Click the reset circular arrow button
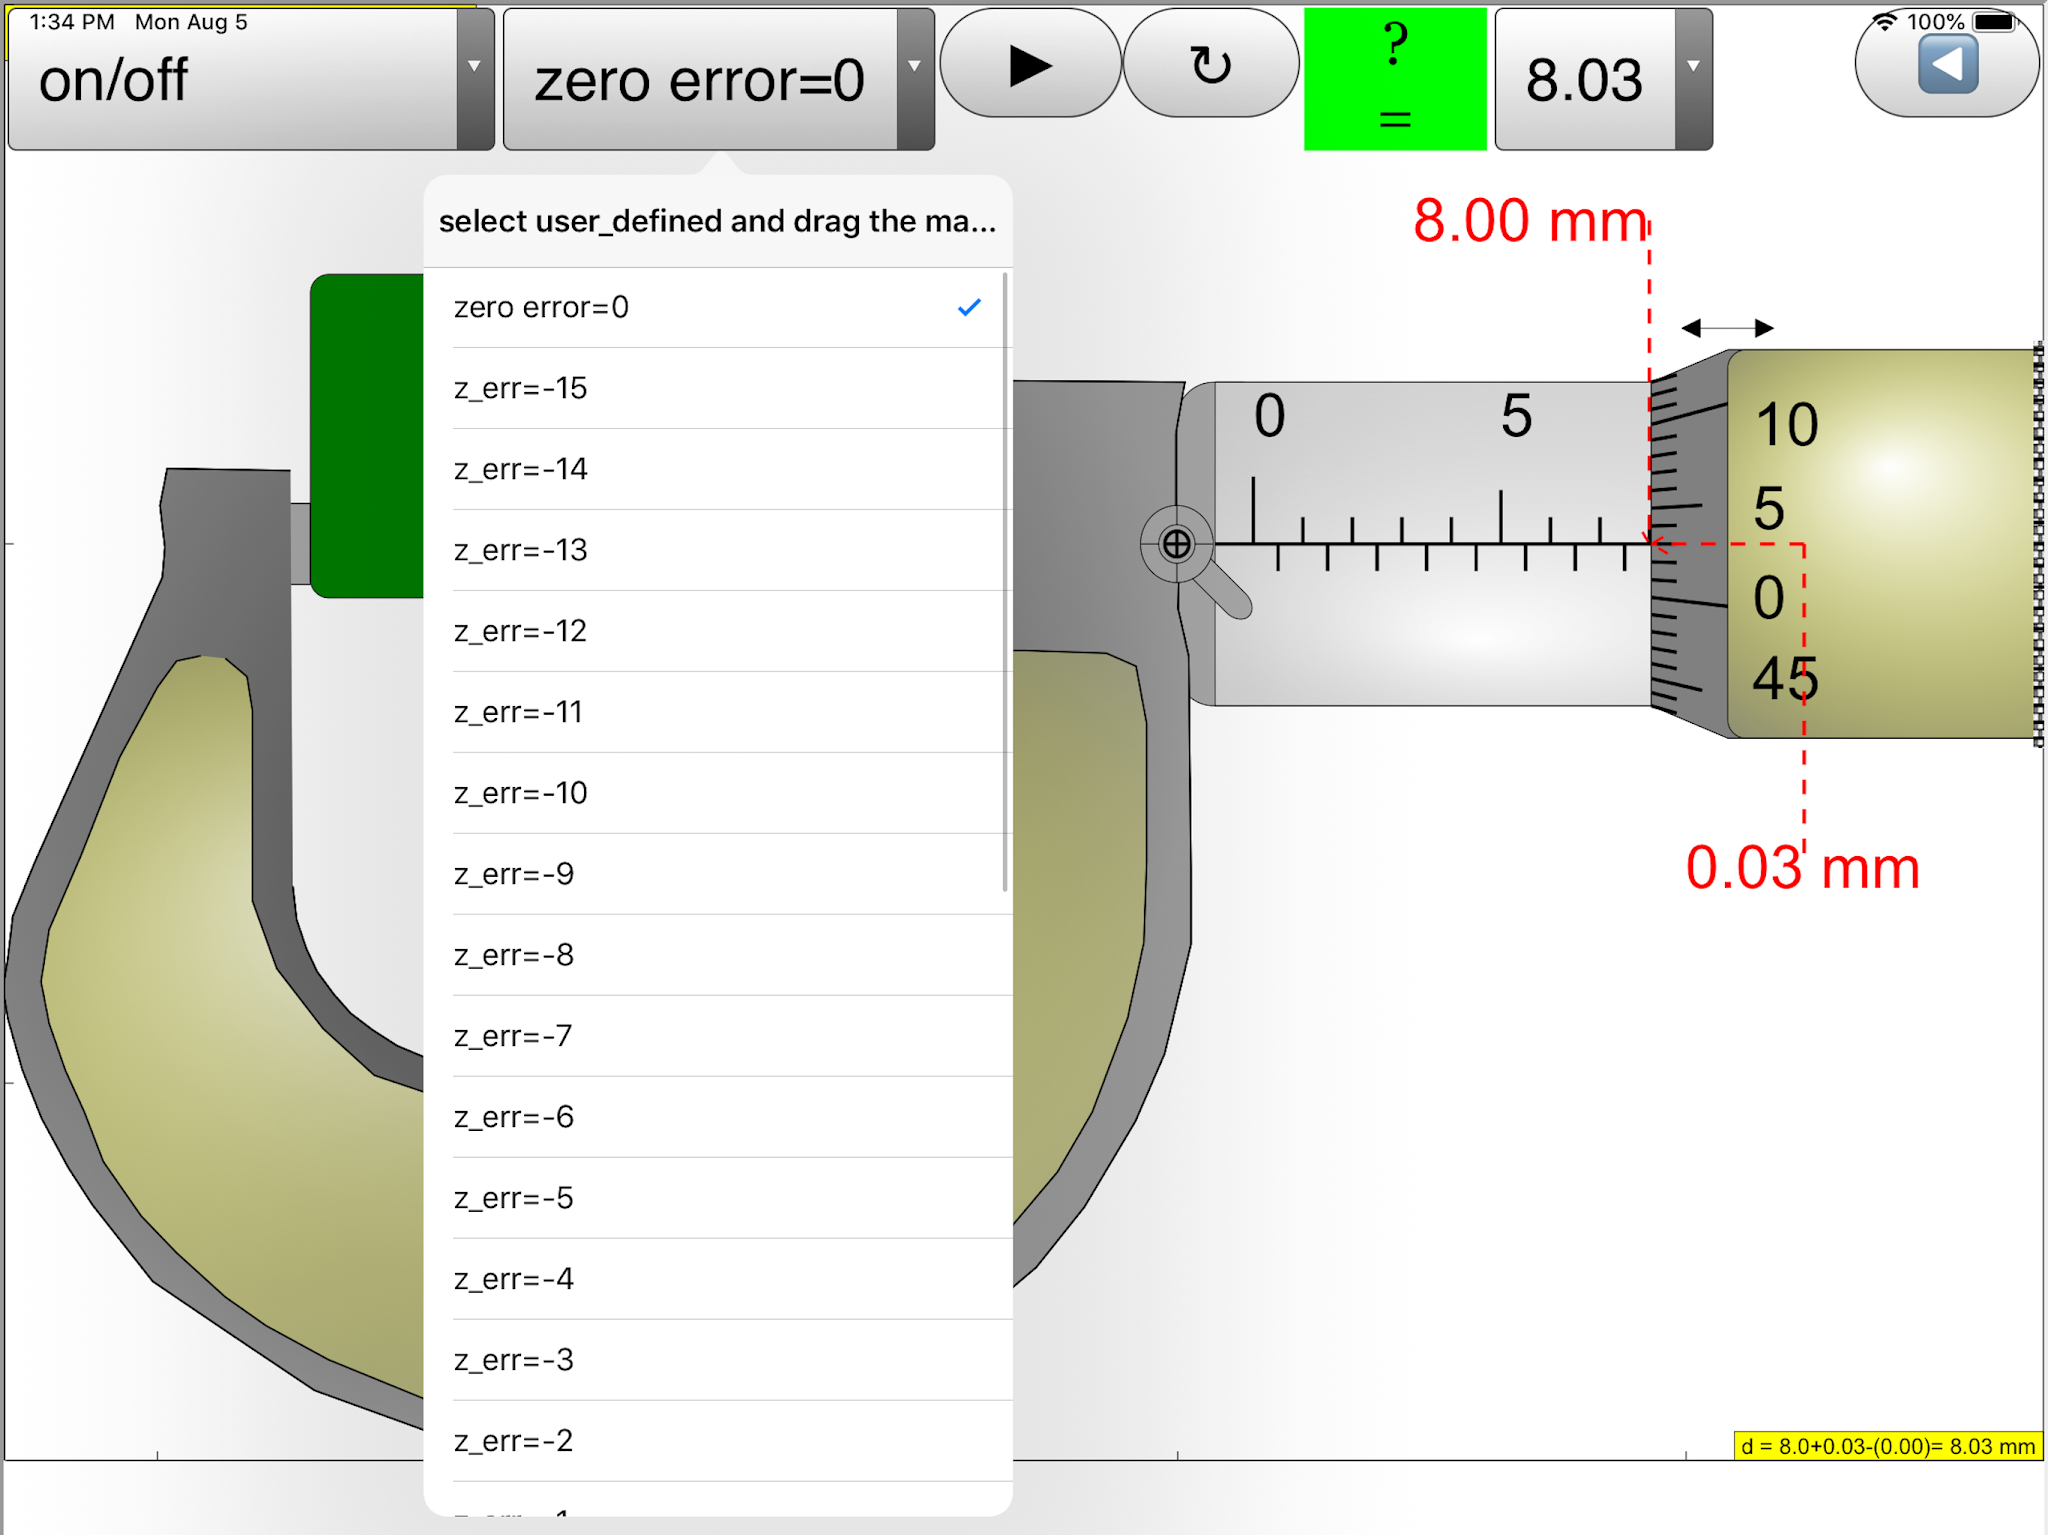 click(x=1210, y=66)
